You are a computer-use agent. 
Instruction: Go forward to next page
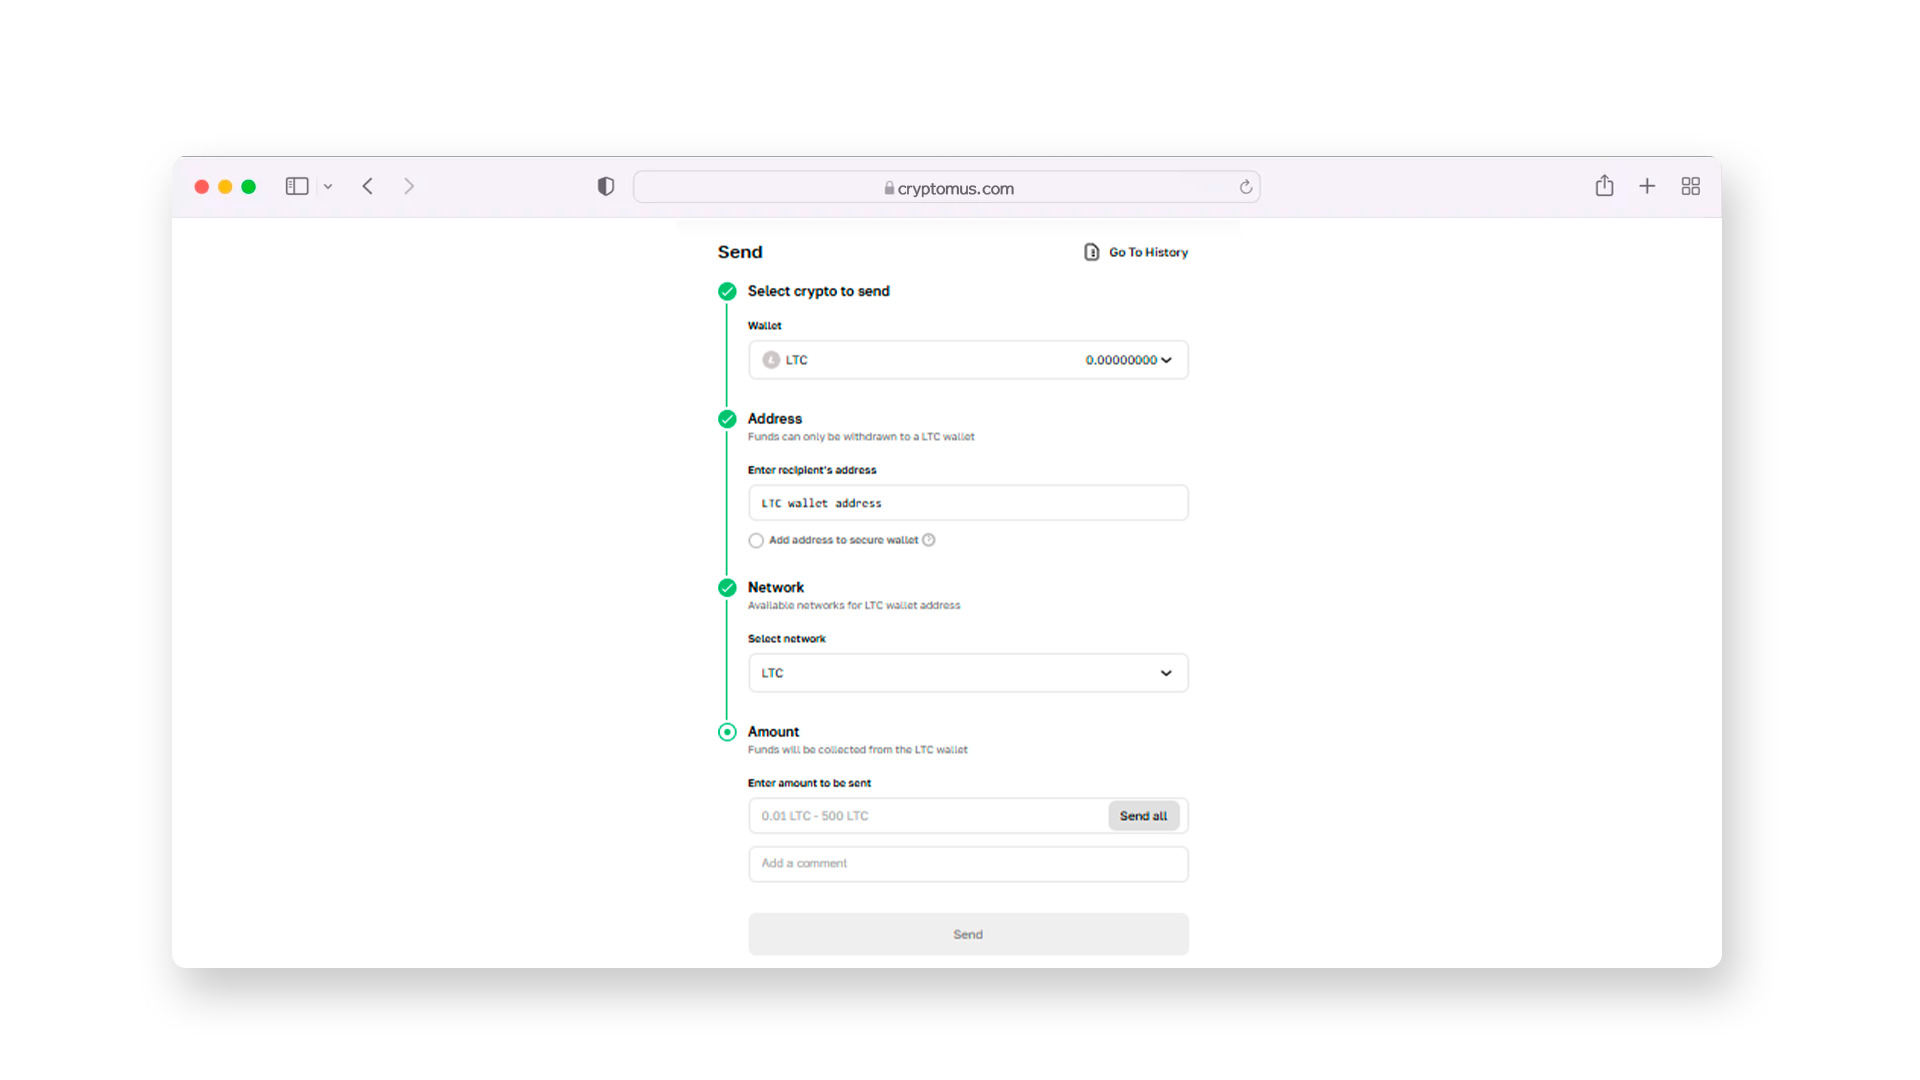tap(409, 186)
